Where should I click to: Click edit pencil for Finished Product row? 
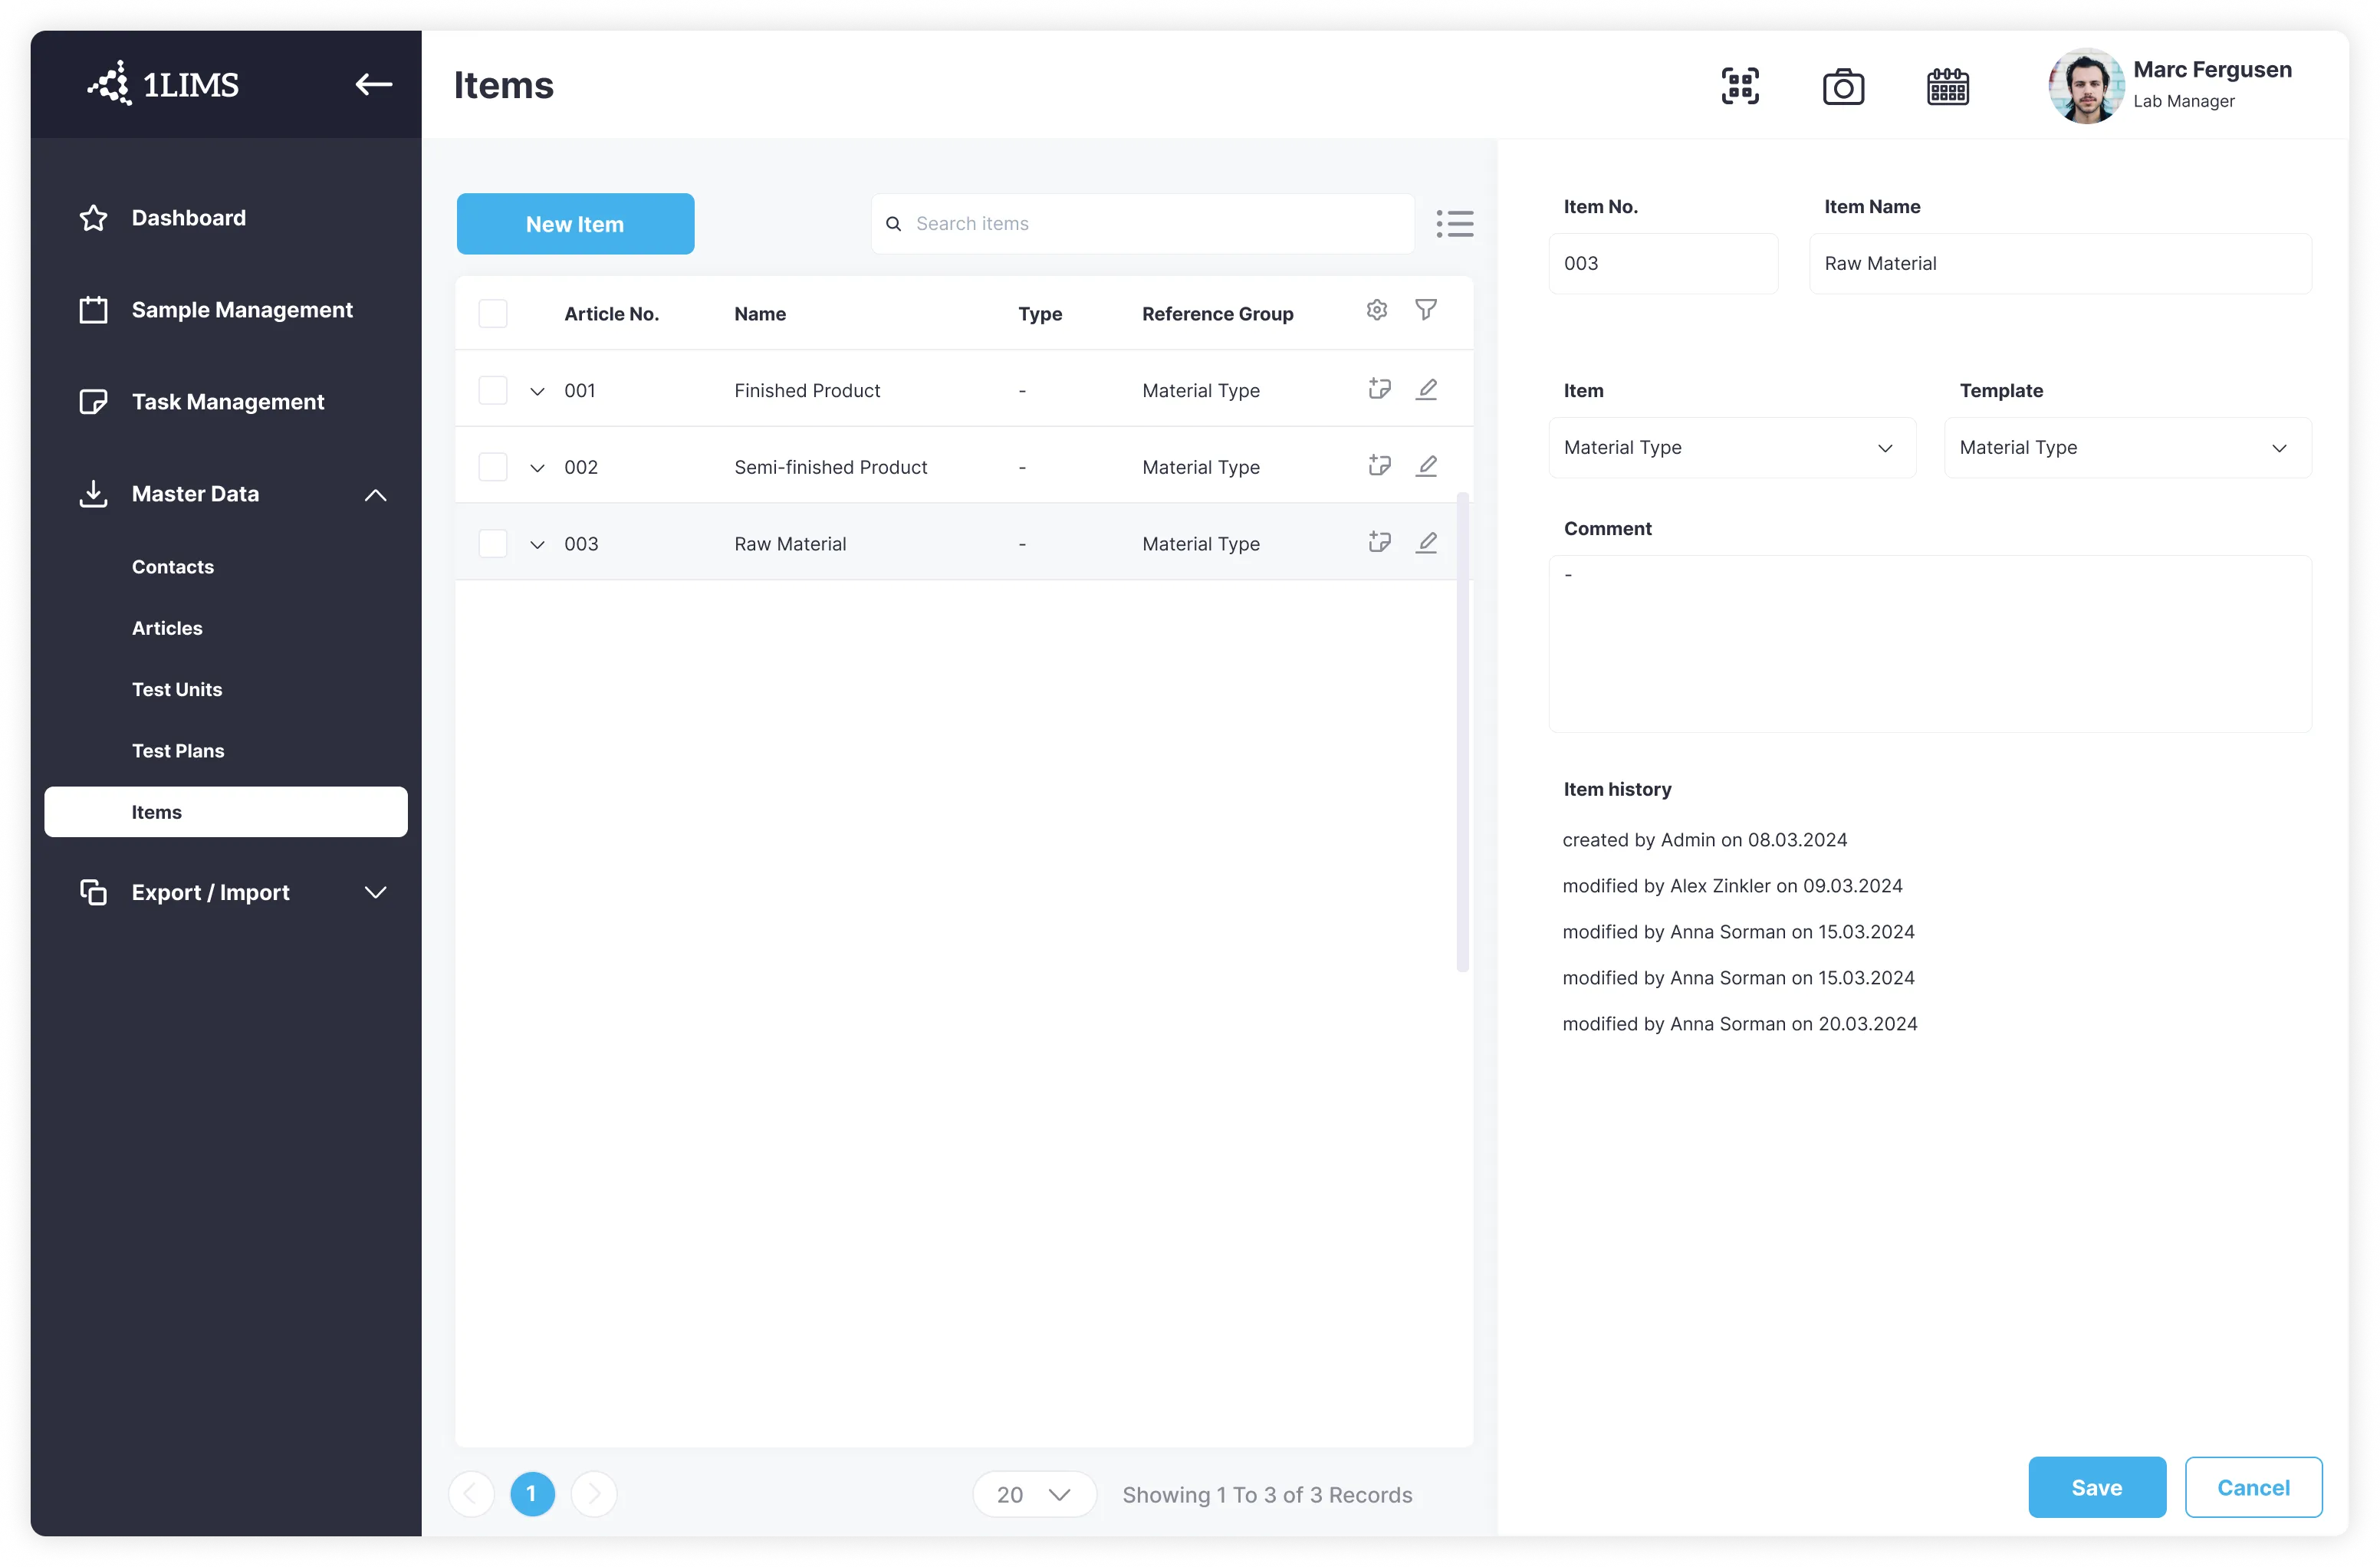click(1426, 389)
